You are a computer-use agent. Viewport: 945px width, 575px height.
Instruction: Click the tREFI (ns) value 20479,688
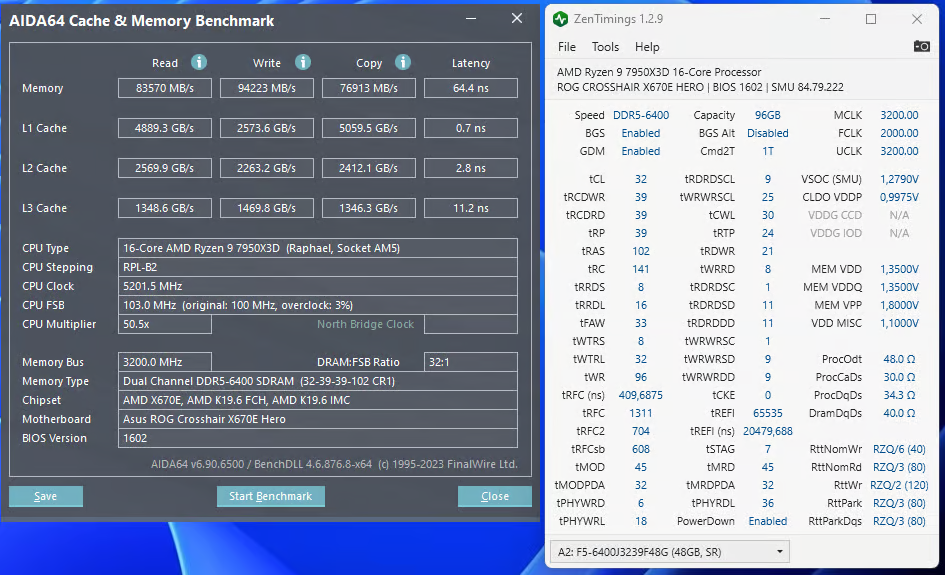pos(767,432)
